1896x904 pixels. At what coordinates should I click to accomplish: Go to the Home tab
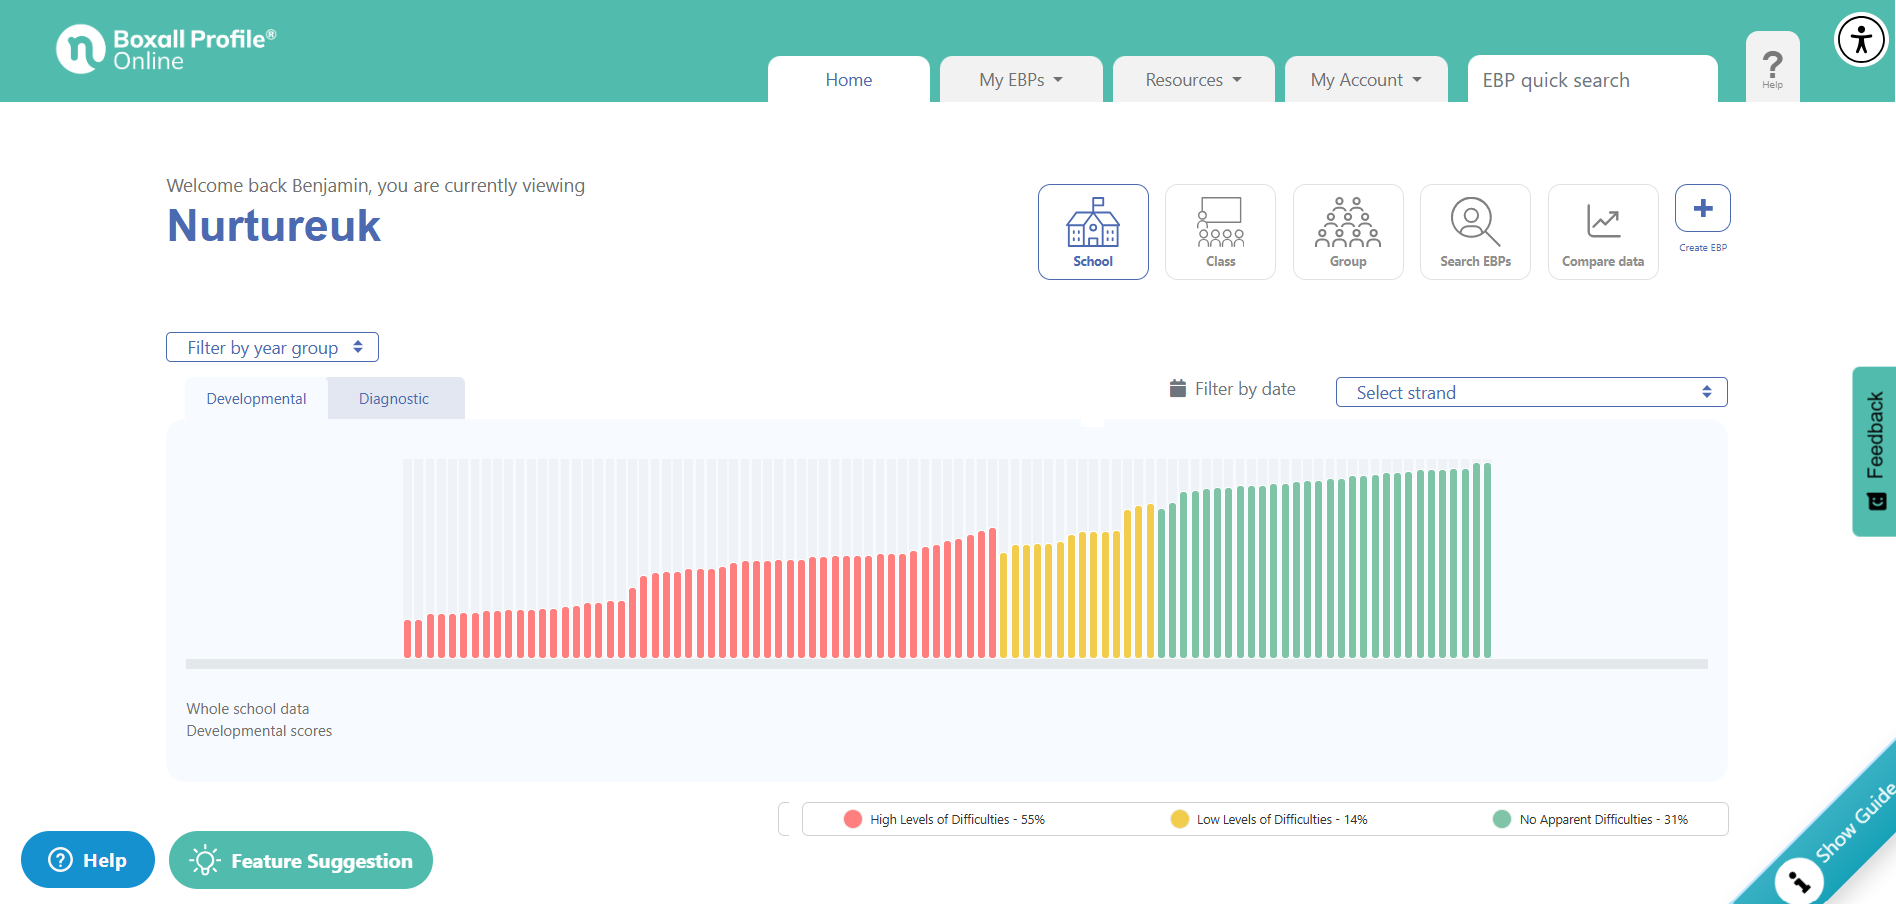coord(849,79)
